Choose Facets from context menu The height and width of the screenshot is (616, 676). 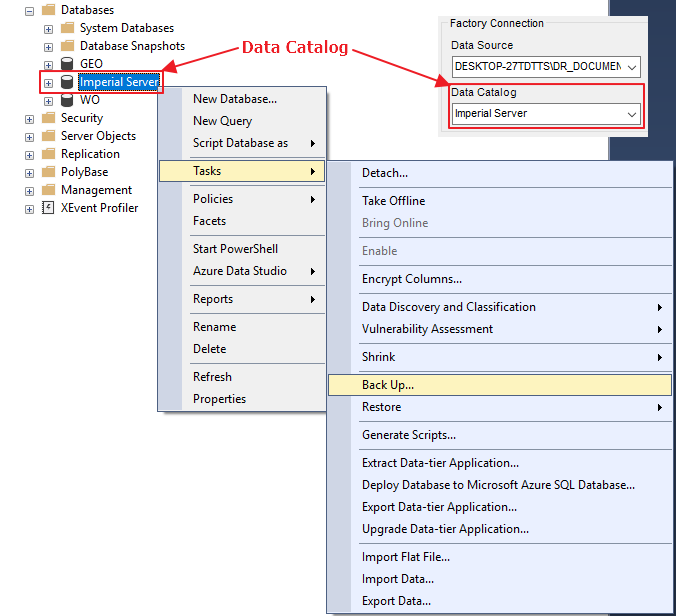tap(242, 221)
